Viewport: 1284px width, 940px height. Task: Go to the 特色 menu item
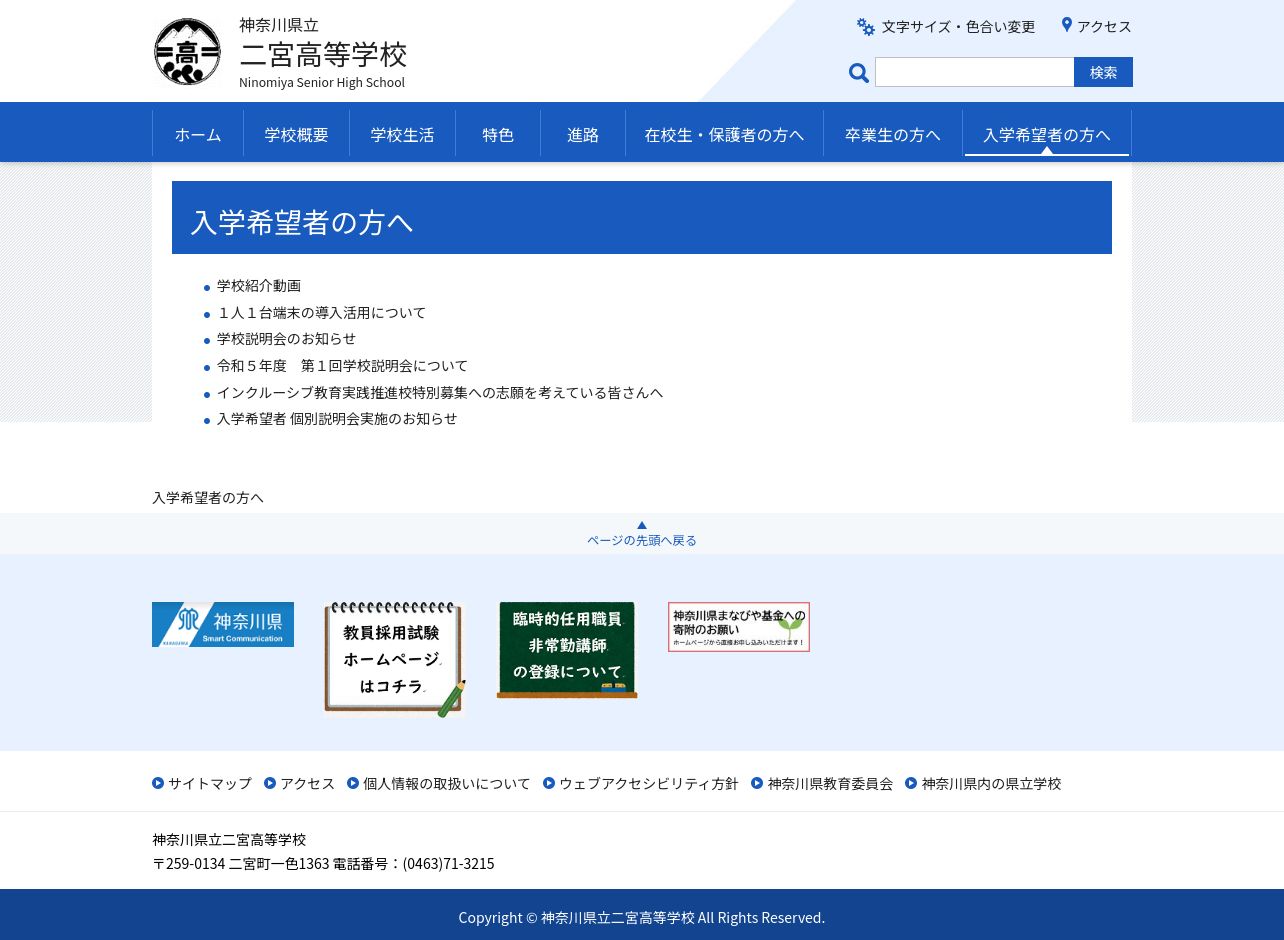tap(498, 134)
